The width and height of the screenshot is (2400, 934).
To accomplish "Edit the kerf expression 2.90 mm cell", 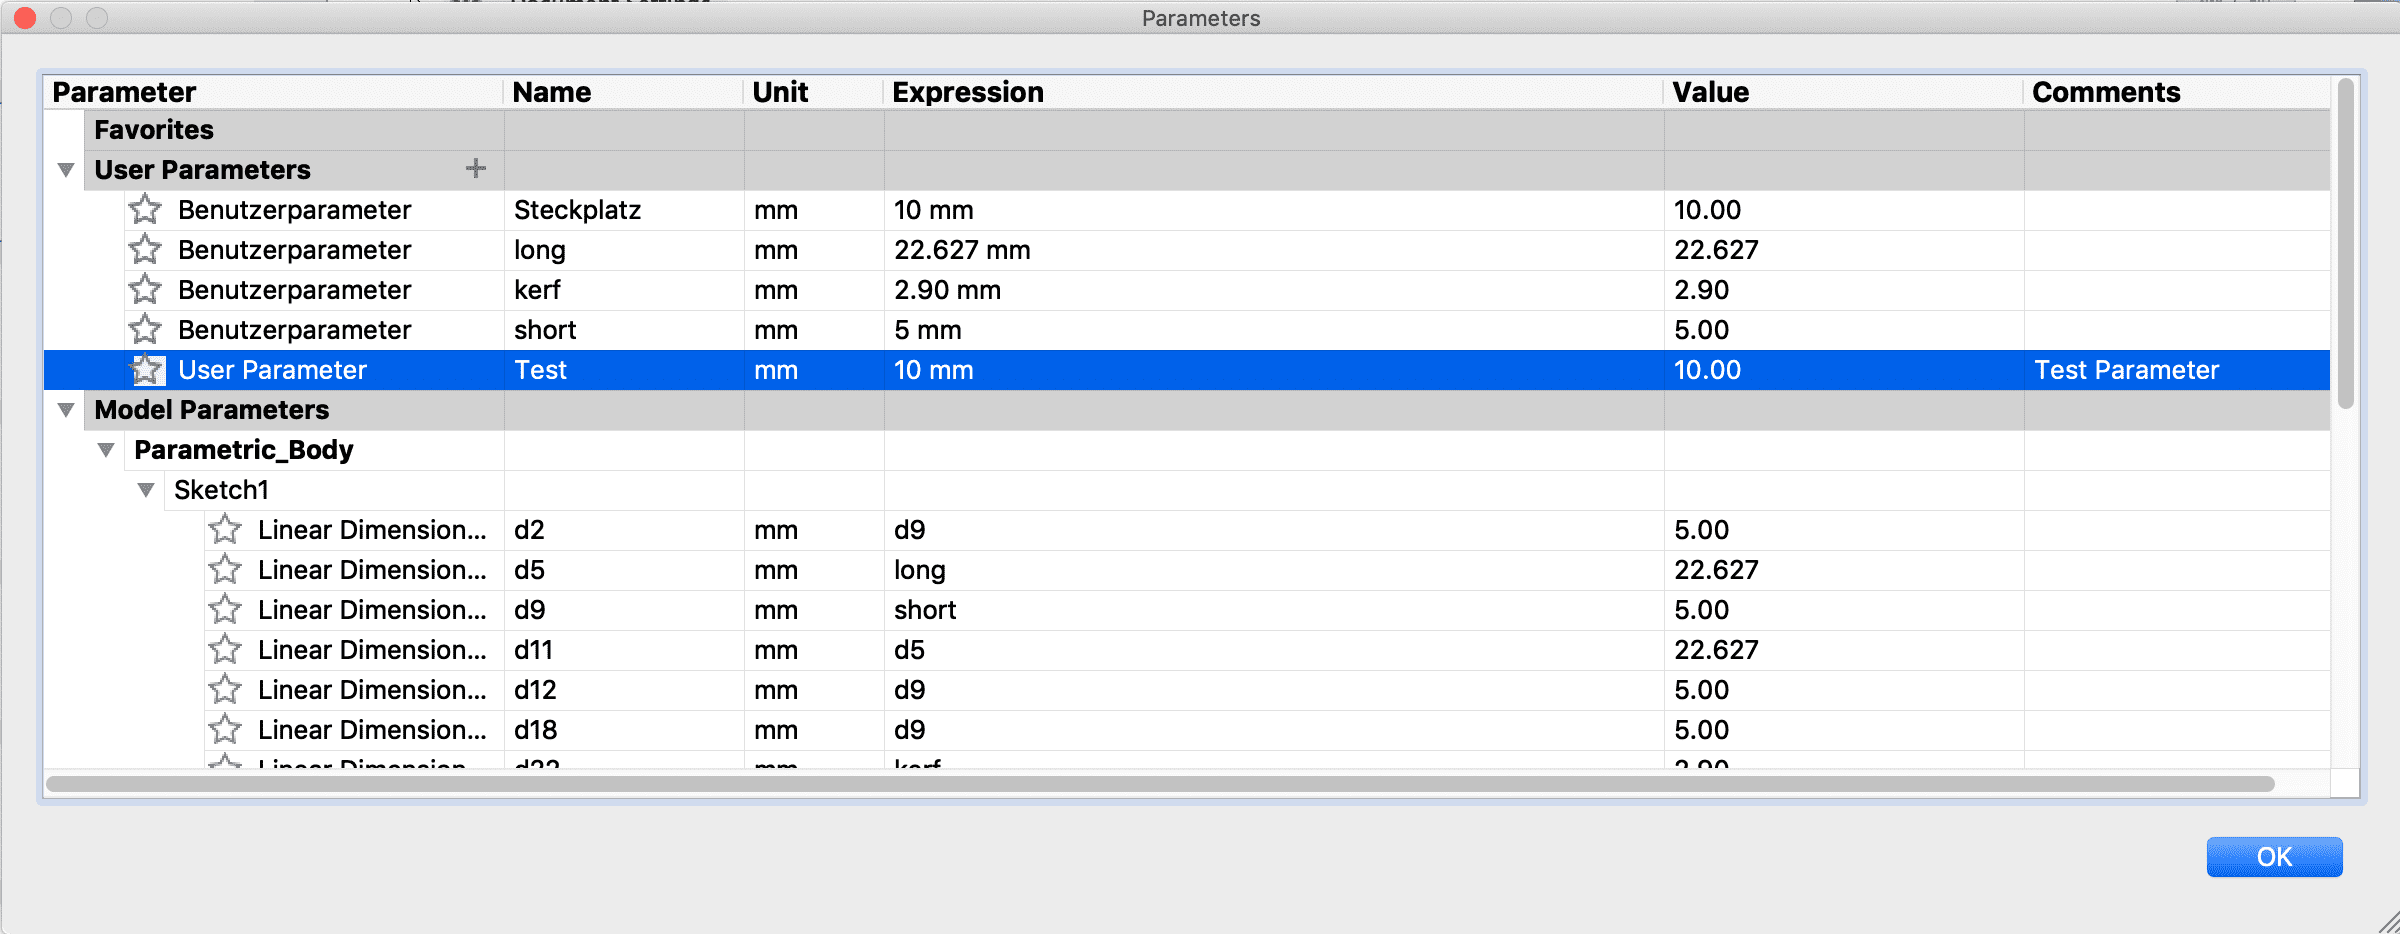I will click(x=947, y=290).
